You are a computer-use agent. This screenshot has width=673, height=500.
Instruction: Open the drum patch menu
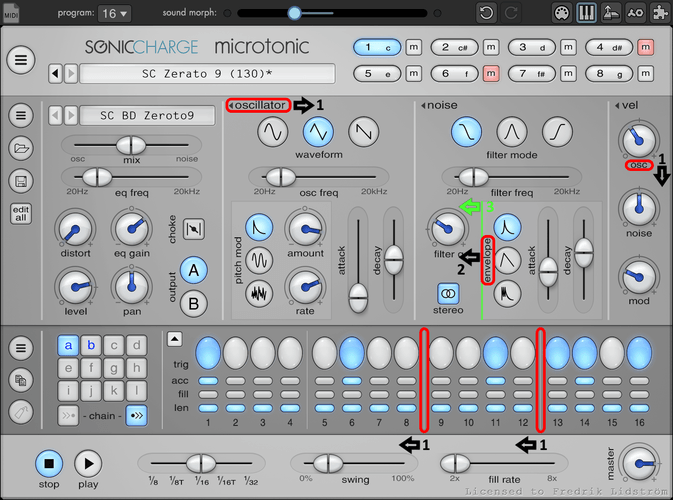point(21,115)
